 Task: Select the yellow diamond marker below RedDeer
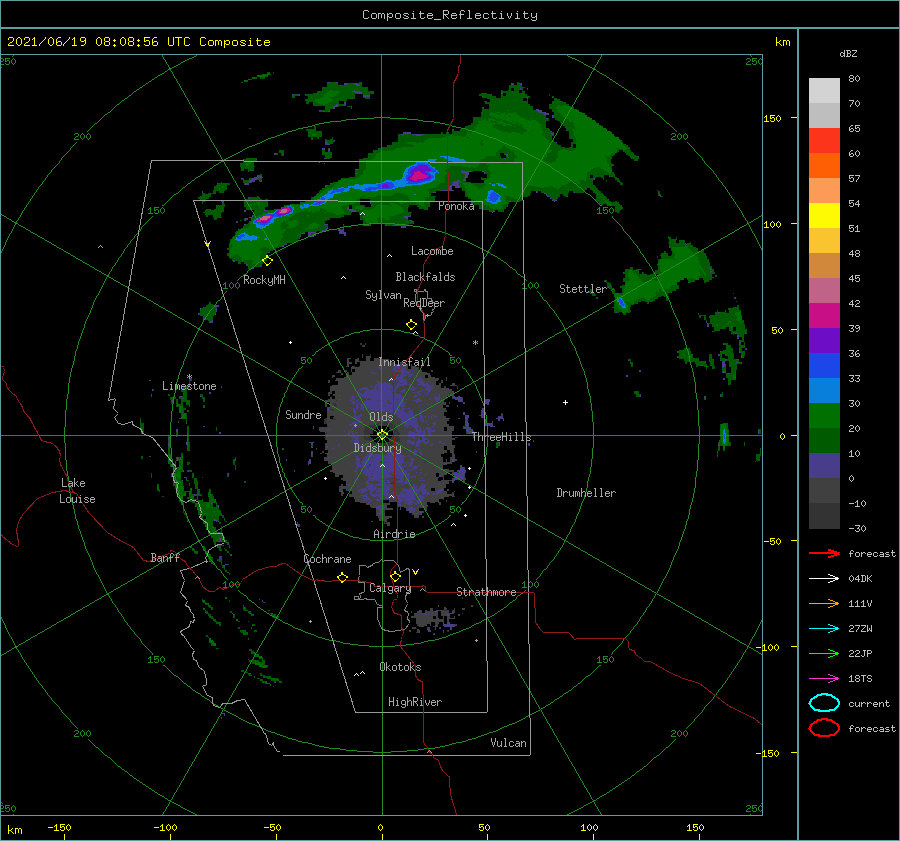[411, 325]
